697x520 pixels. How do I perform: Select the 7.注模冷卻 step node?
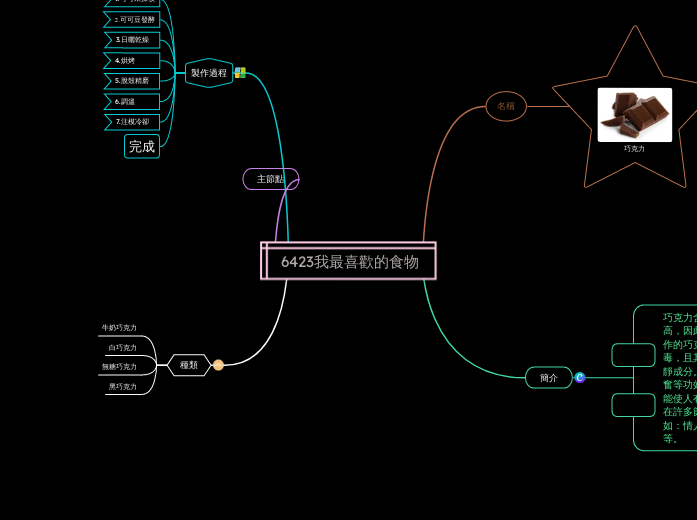pyautogui.click(x=132, y=122)
